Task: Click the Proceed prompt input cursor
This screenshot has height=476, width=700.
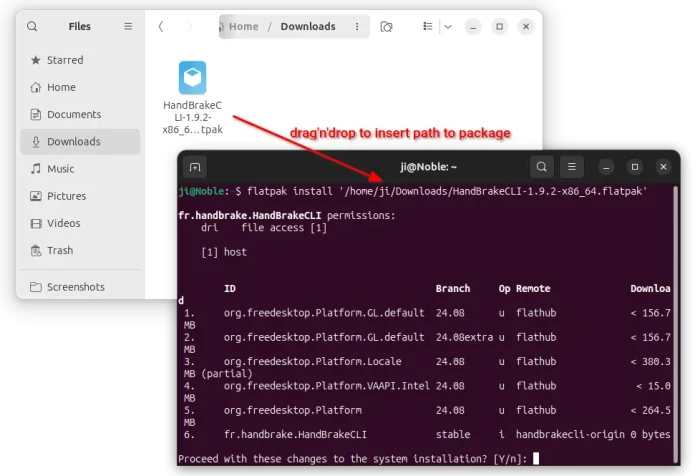Action: click(536, 459)
